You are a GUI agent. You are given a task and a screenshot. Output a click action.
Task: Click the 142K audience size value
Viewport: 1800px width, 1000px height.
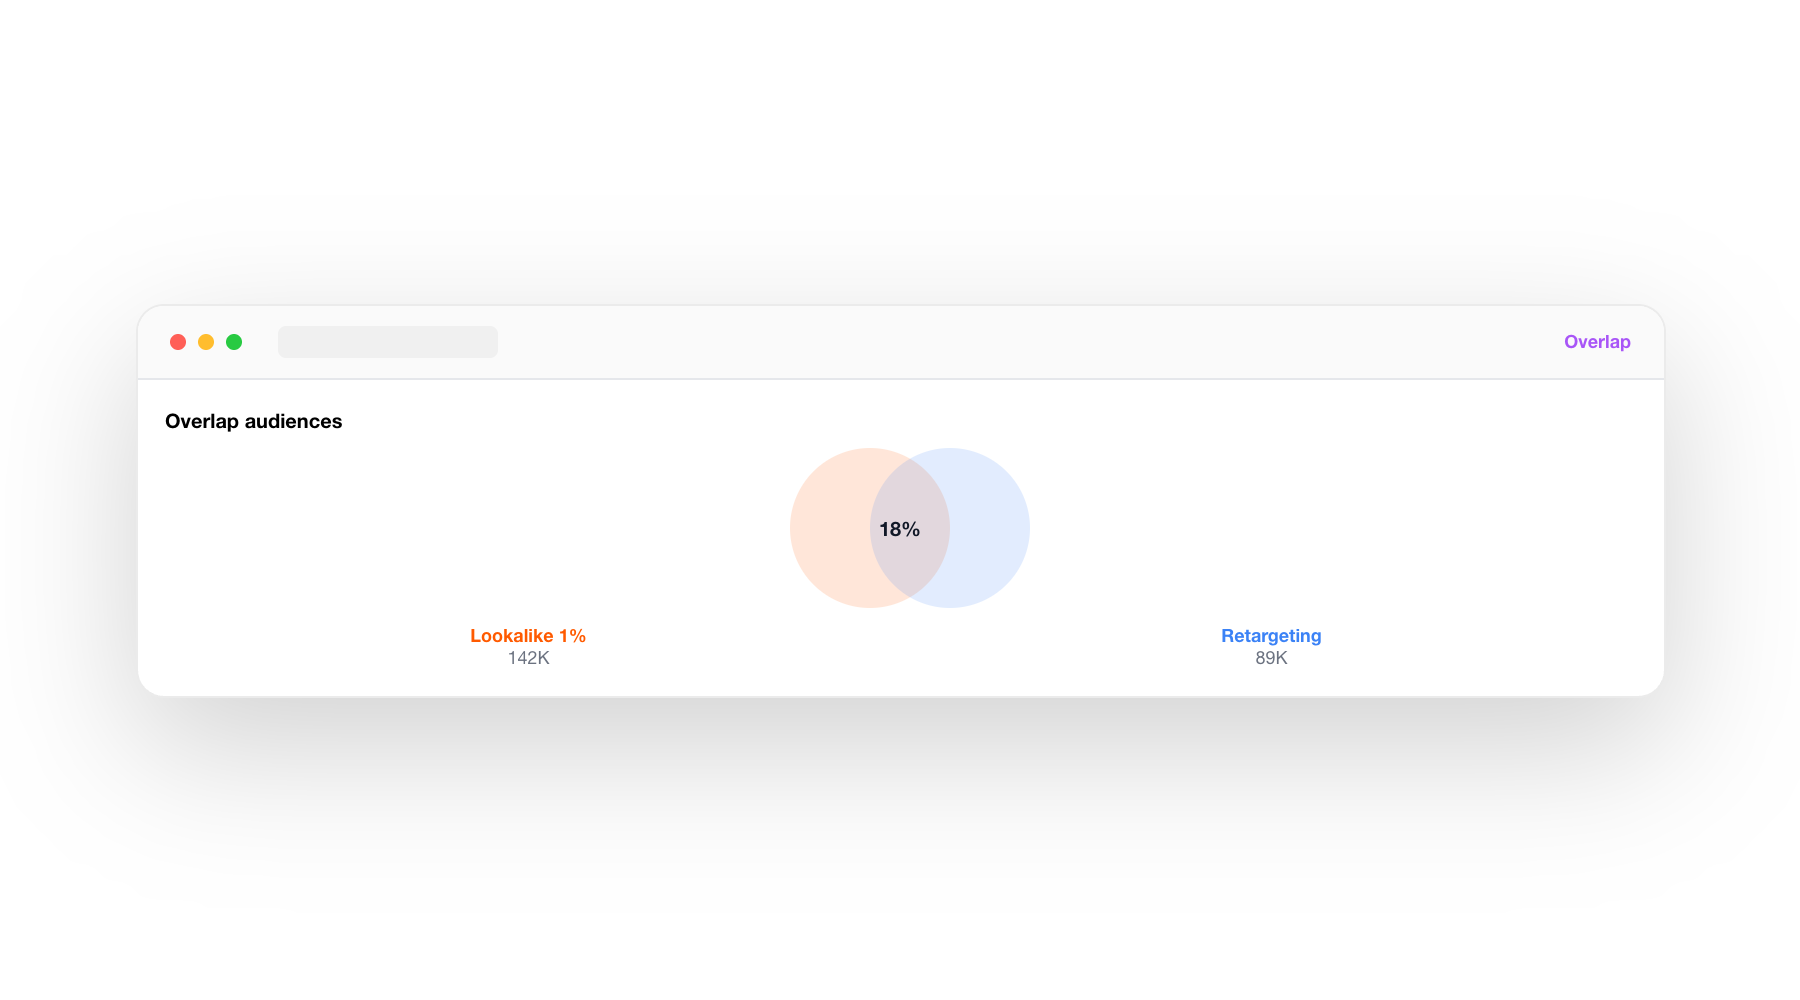528,658
